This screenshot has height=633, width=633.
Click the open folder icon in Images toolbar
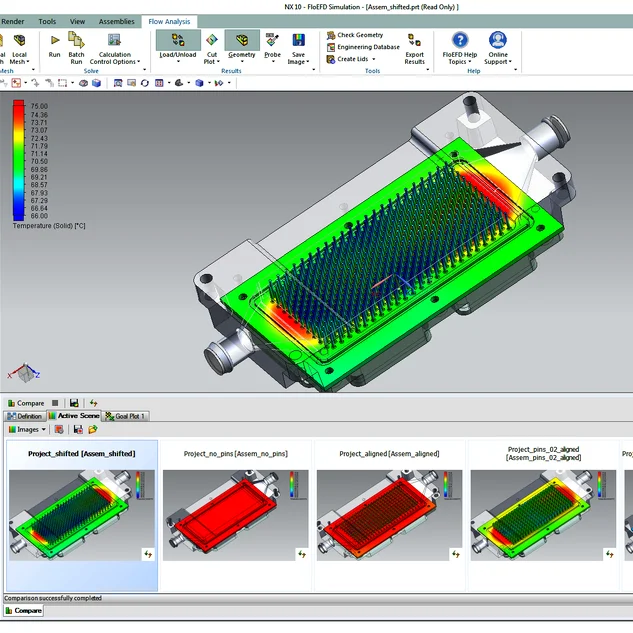93,430
